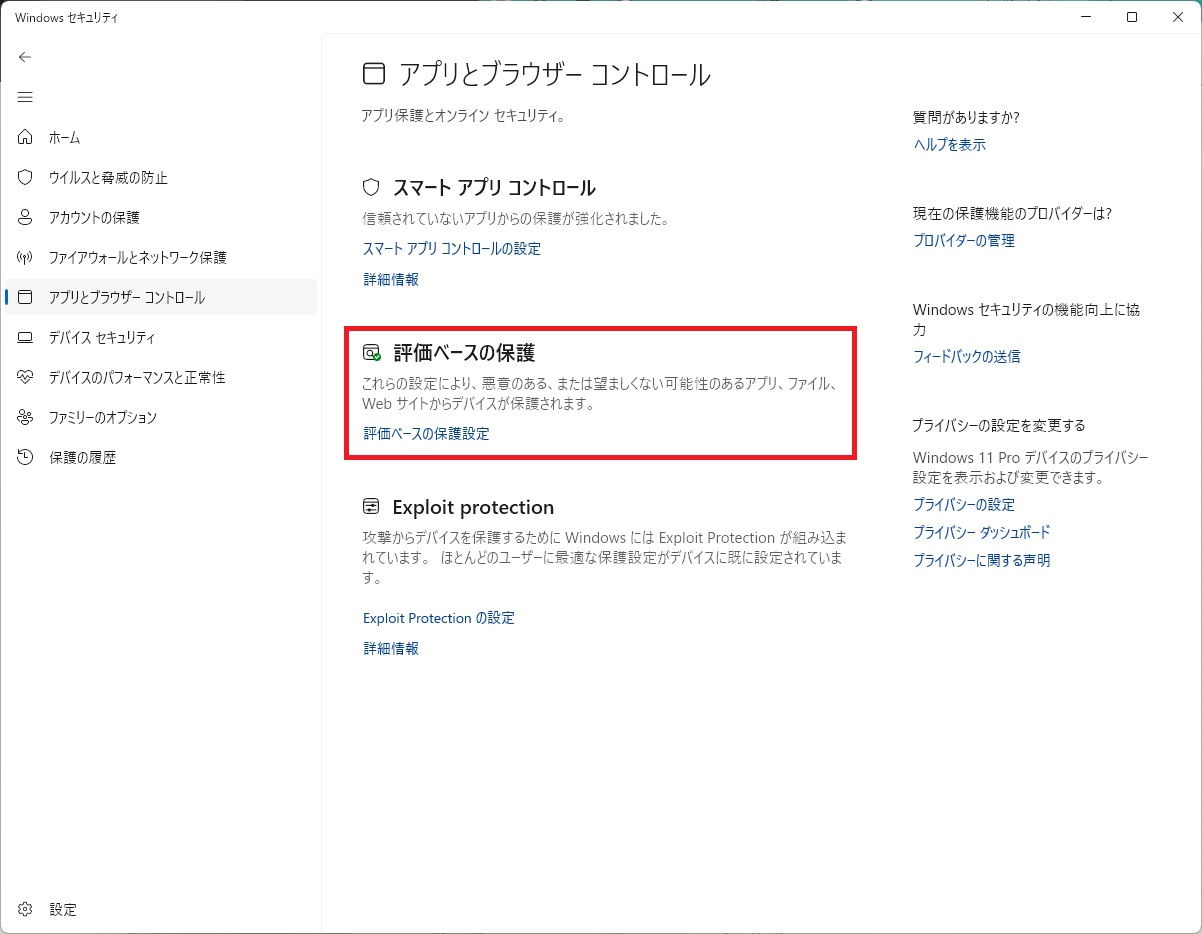The height and width of the screenshot is (934, 1202).
Task: Open ファイアウォールとネットワーク保護
Action: click(161, 257)
